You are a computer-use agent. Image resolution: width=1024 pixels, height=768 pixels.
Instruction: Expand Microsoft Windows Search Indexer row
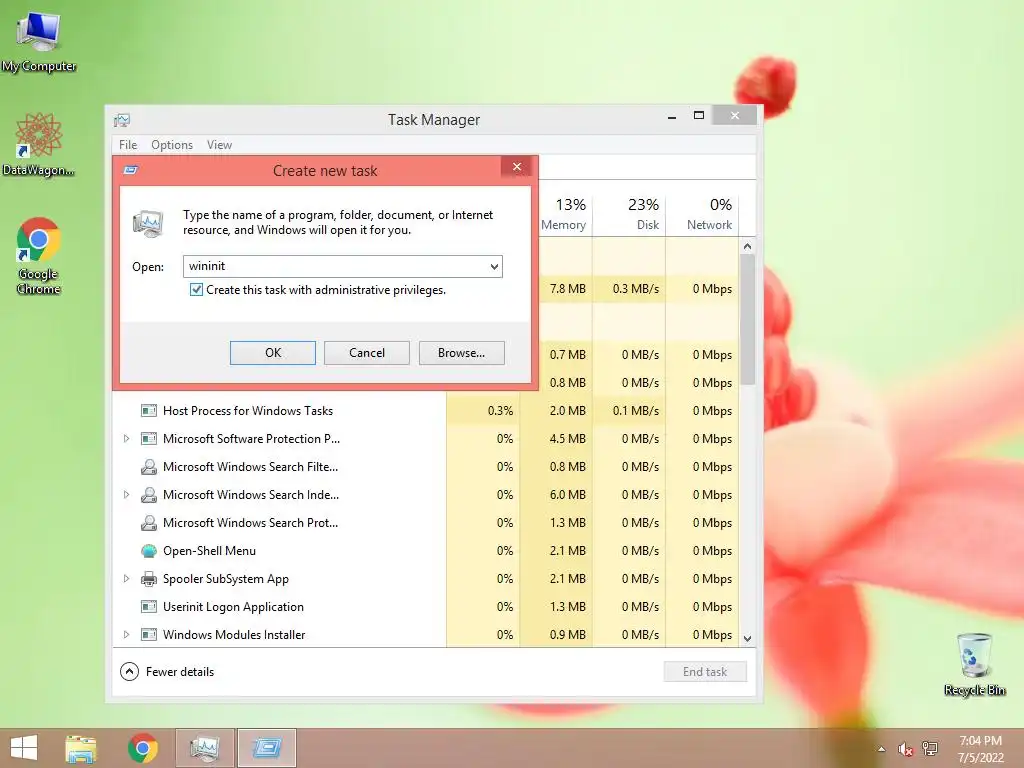[x=127, y=495]
